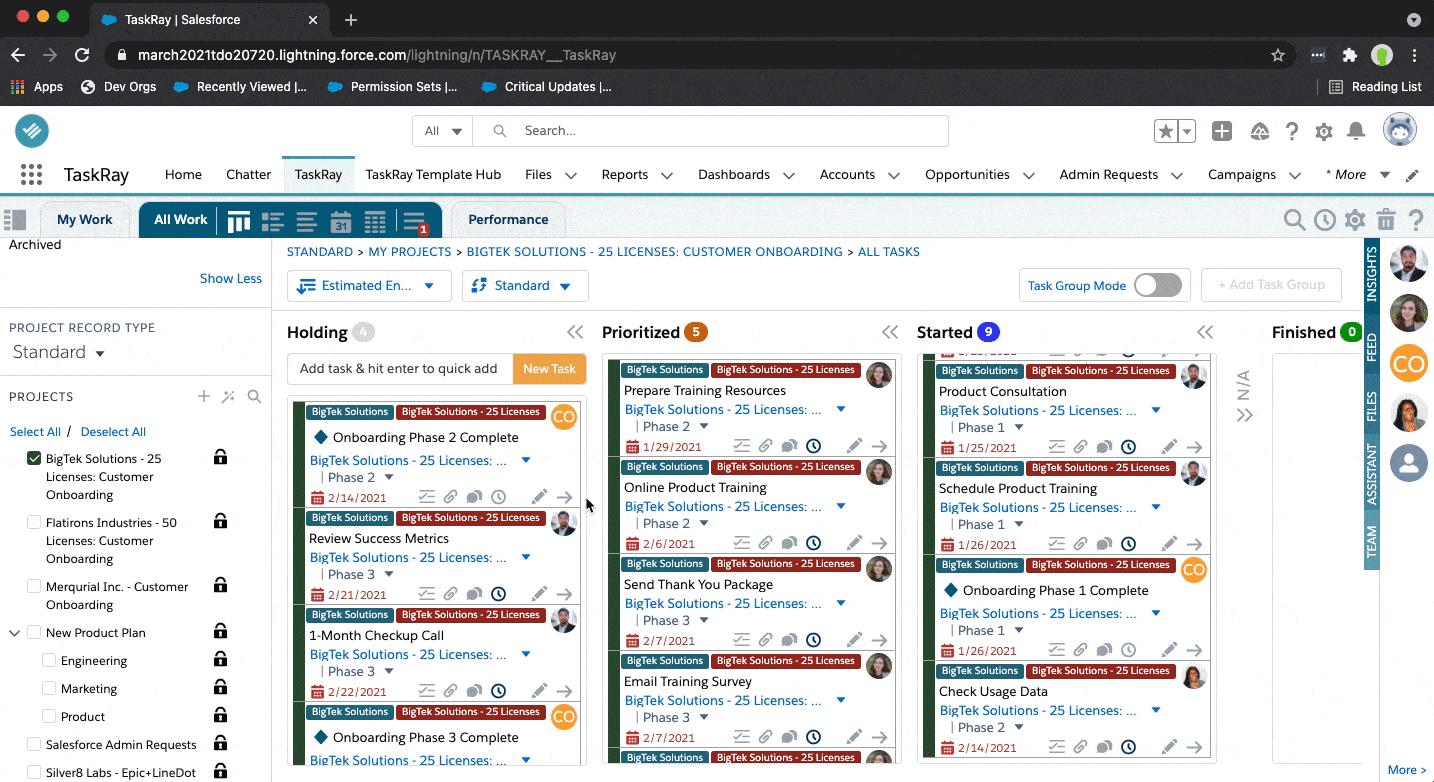The width and height of the screenshot is (1434, 782).
Task: Uncheck BigTek Solutions - 25 Licenses project
Action: pyautogui.click(x=34, y=459)
